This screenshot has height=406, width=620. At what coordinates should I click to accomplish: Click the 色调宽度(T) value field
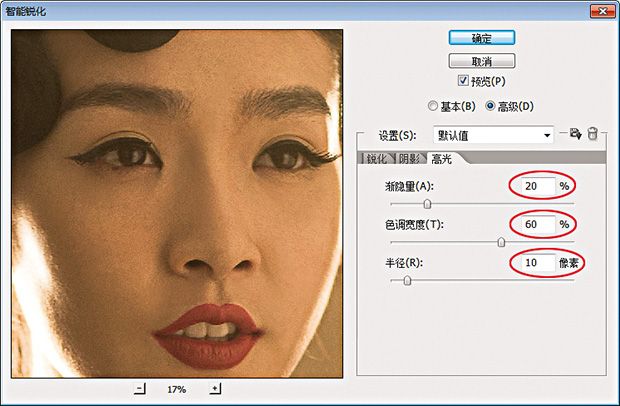pyautogui.click(x=538, y=224)
